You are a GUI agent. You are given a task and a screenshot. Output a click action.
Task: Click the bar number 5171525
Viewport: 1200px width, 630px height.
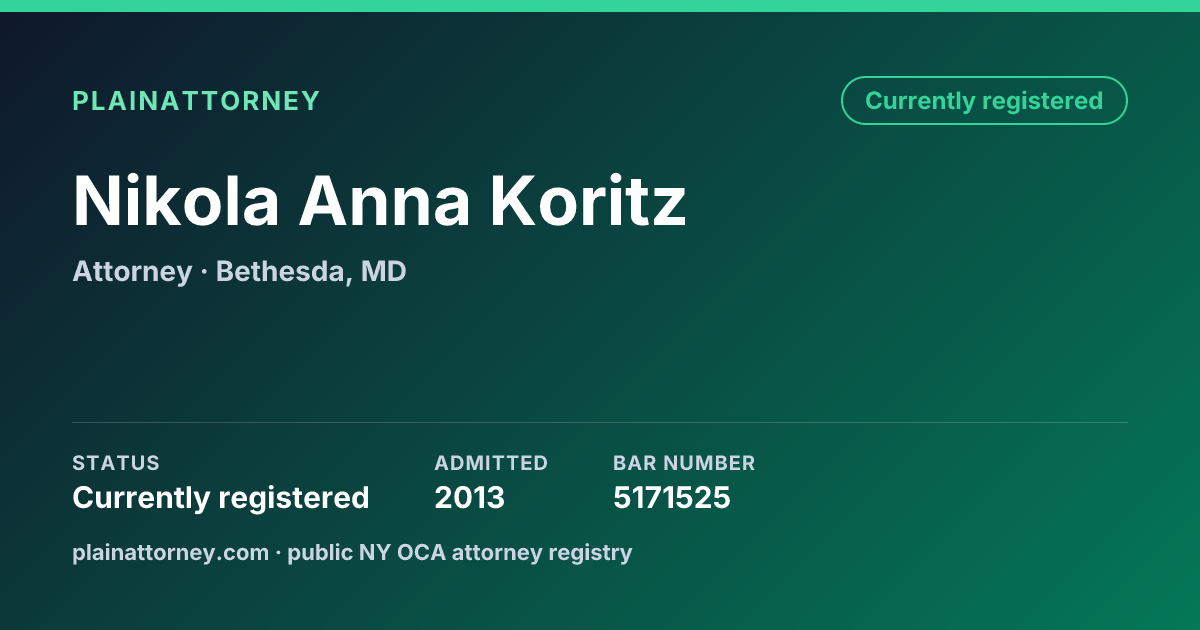(672, 497)
